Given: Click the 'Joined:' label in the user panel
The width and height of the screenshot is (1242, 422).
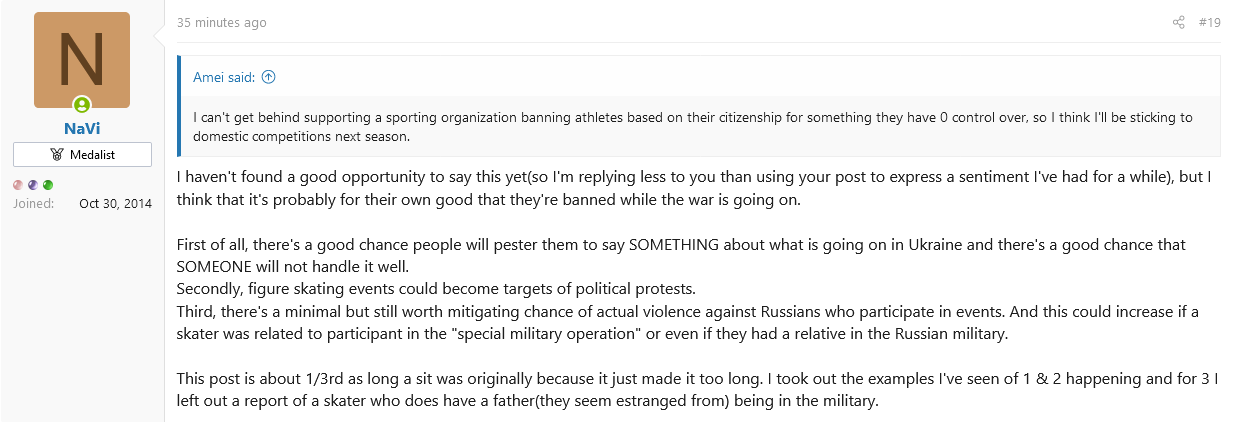Looking at the screenshot, I should coord(33,204).
